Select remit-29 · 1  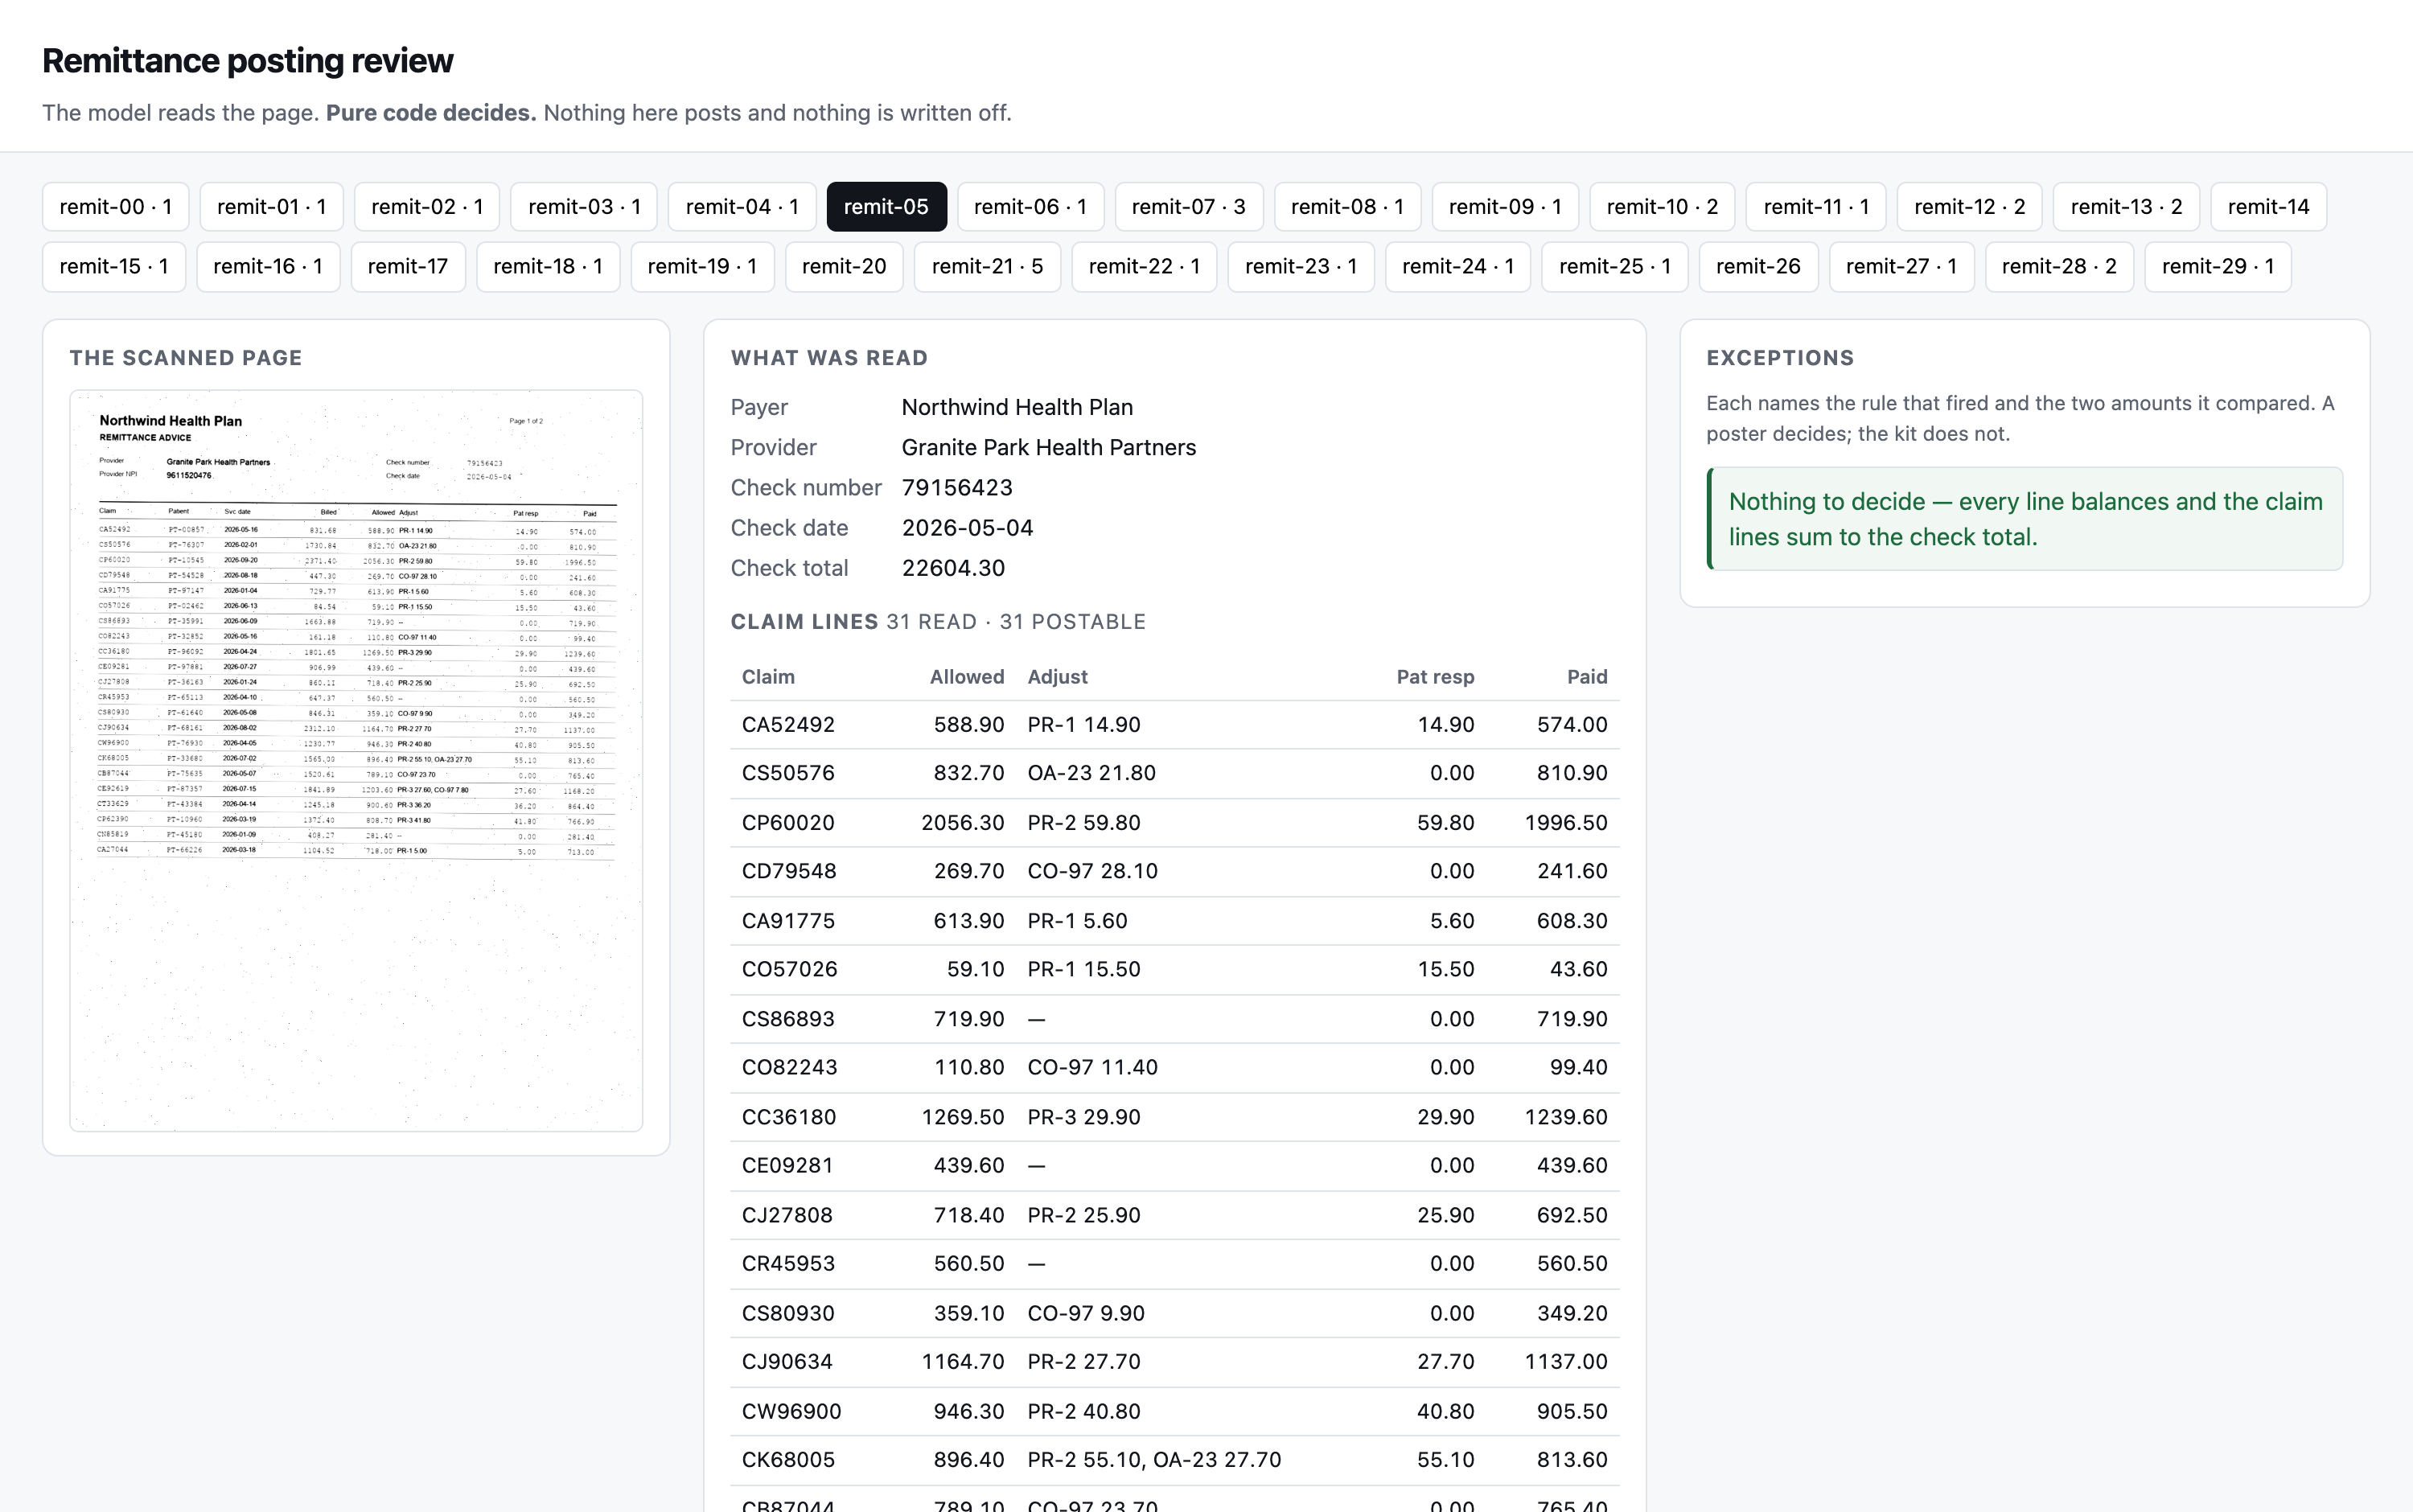2218,266
